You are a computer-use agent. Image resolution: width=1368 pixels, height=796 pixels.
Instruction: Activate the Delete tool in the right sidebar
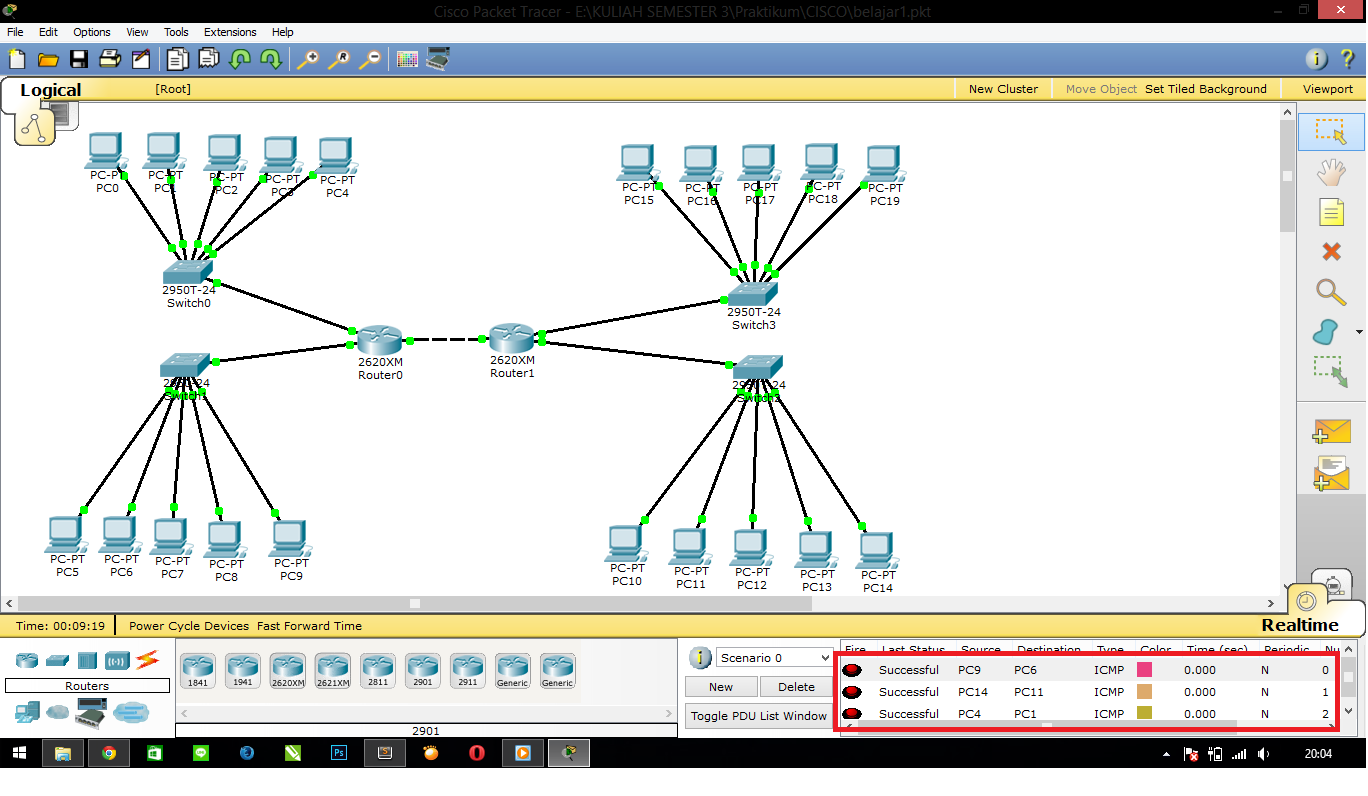(1331, 252)
